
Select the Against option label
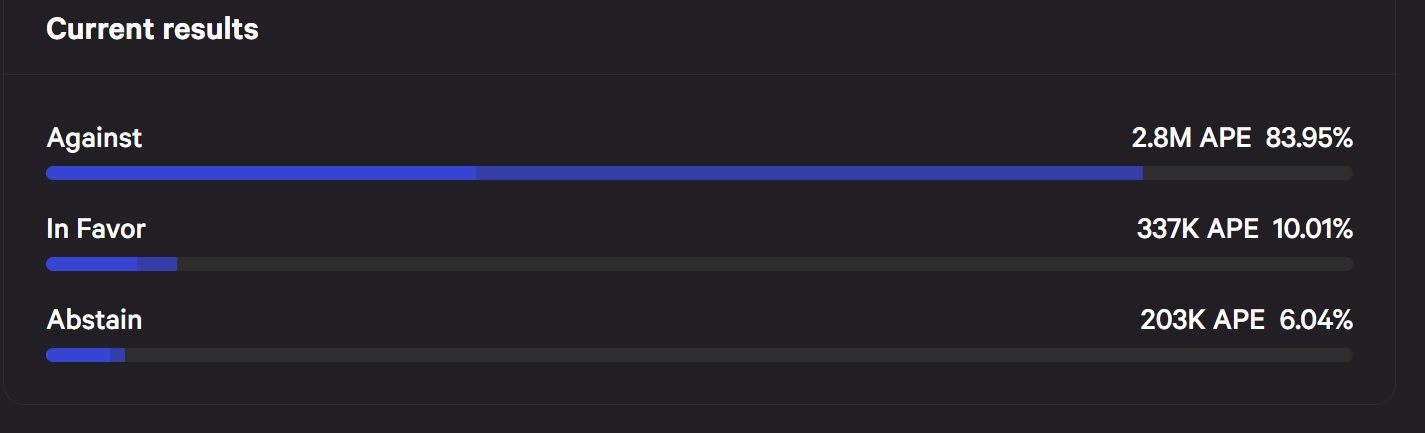94,138
